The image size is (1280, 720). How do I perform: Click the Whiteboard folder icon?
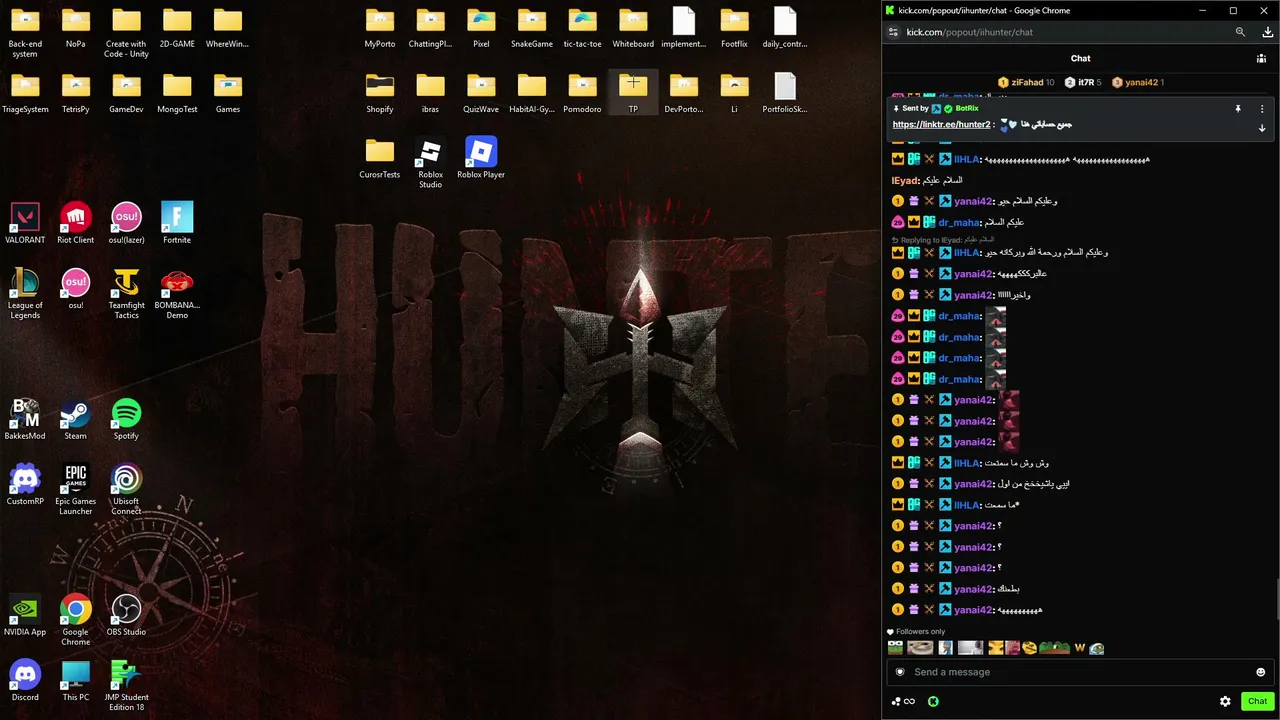(x=633, y=28)
